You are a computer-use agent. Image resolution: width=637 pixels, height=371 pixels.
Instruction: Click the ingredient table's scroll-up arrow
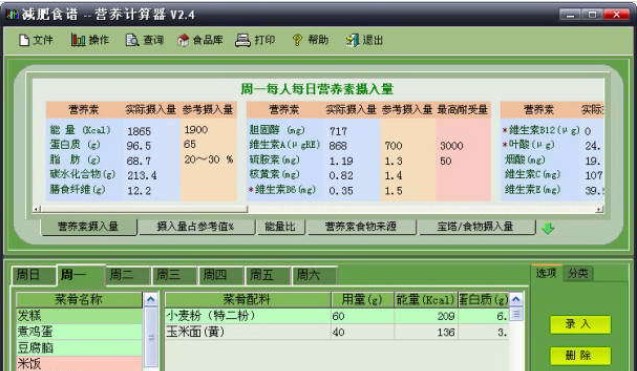pyautogui.click(x=516, y=300)
